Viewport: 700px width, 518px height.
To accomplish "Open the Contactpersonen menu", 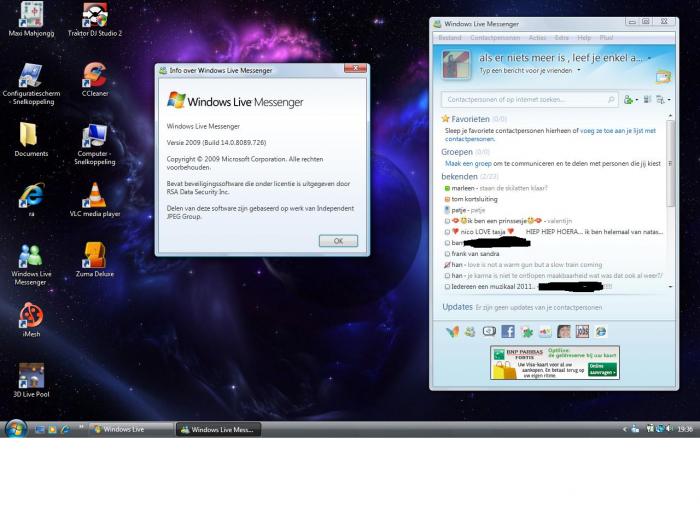I will point(495,38).
